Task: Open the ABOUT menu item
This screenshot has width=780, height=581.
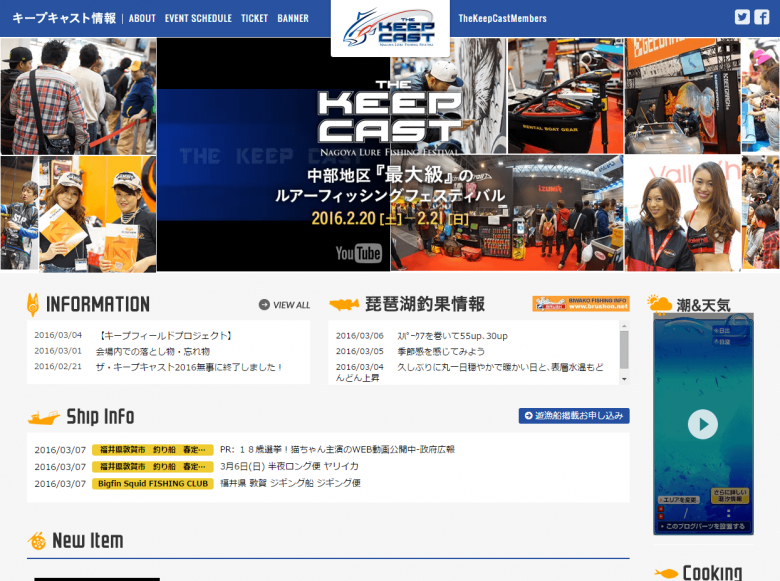Action: coord(142,18)
